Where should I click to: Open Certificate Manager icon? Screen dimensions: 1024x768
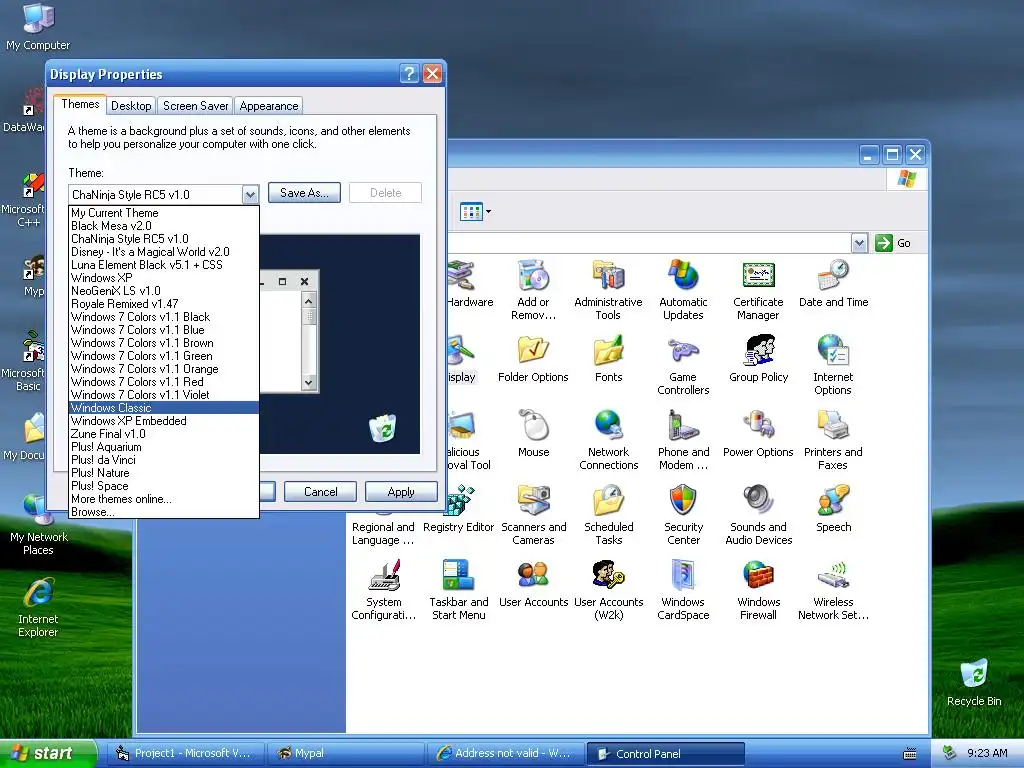[x=758, y=289]
